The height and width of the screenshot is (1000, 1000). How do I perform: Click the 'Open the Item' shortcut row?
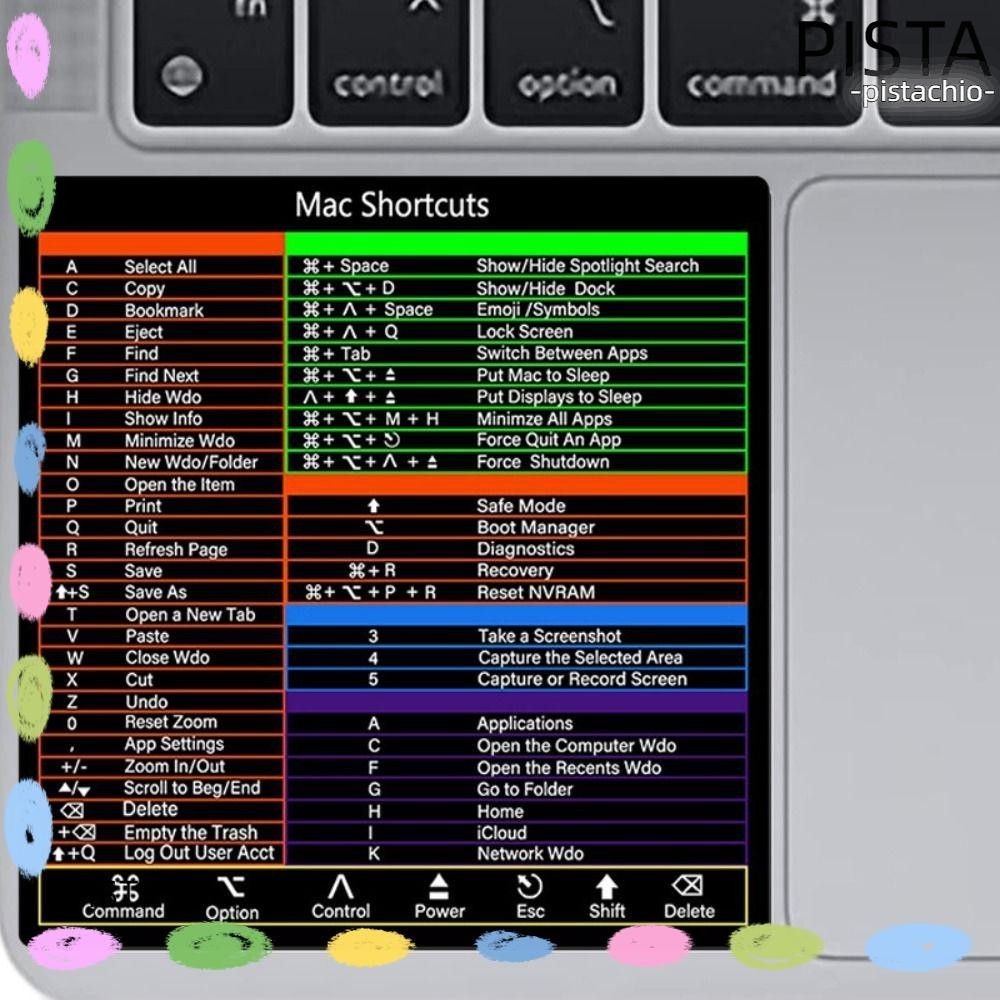[162, 484]
